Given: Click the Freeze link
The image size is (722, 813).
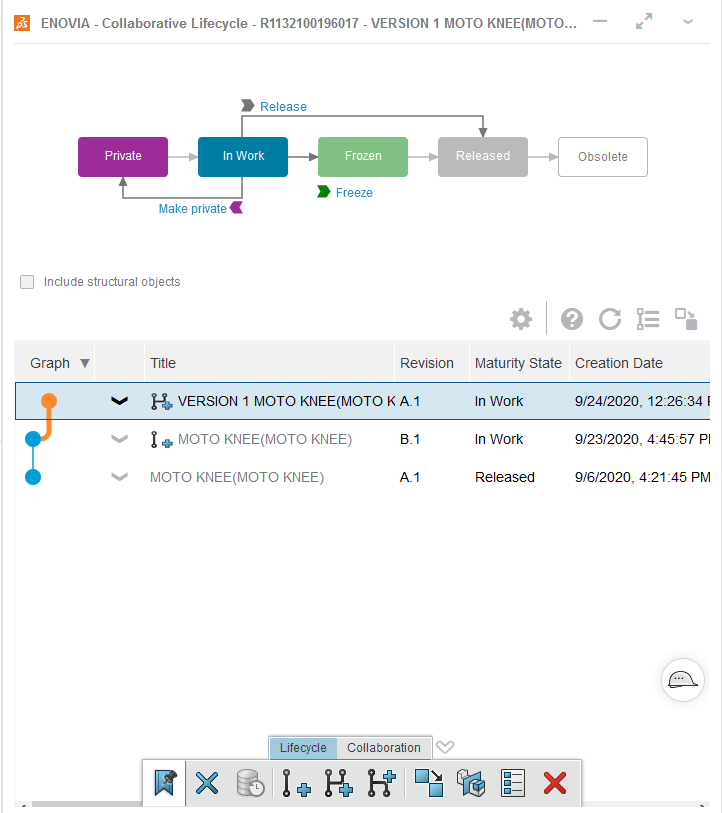Looking at the screenshot, I should 354,192.
